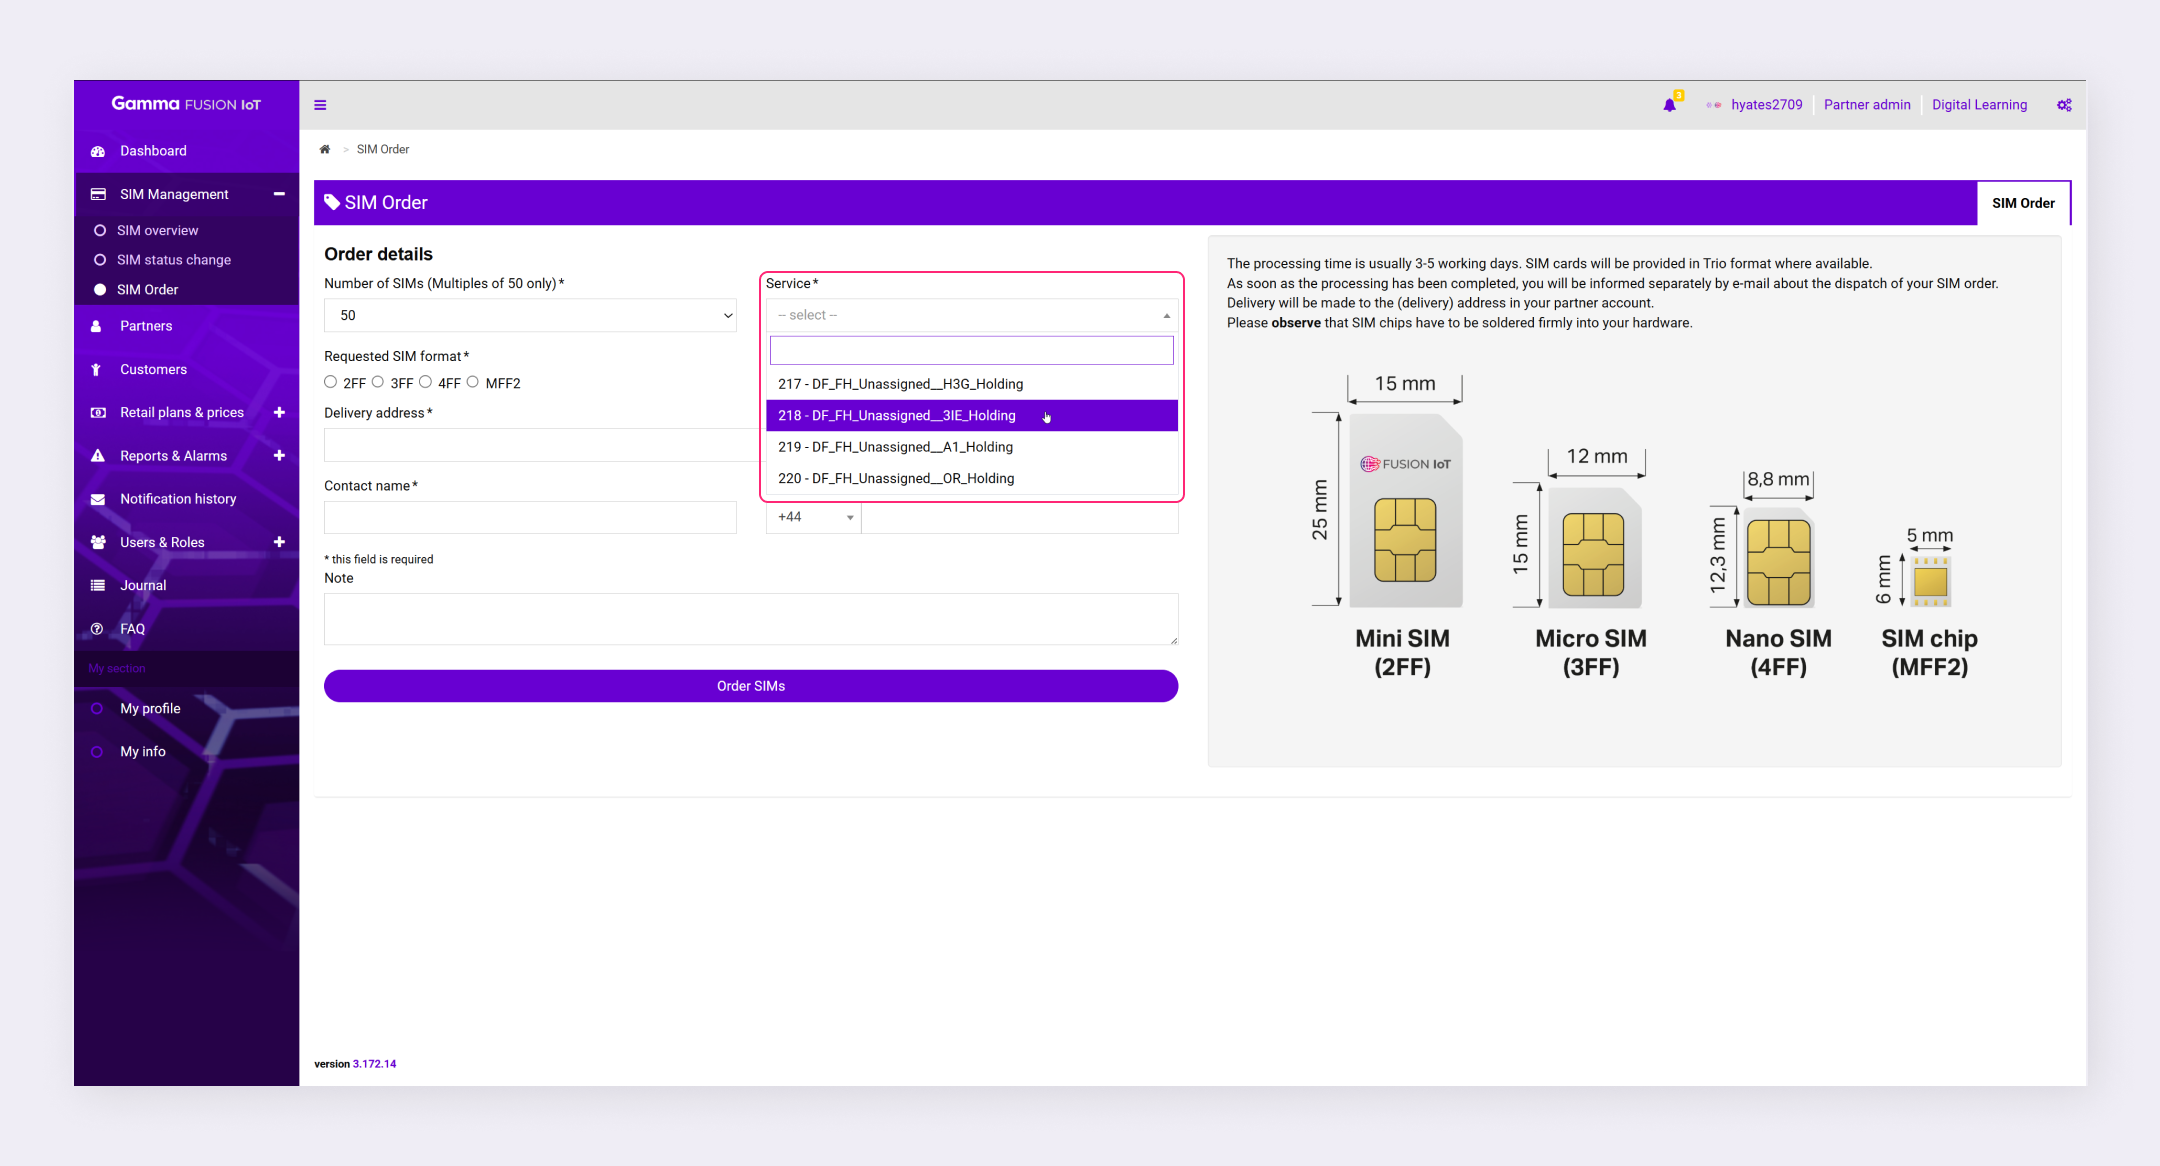Expand the +44 country code dropdown

[814, 517]
